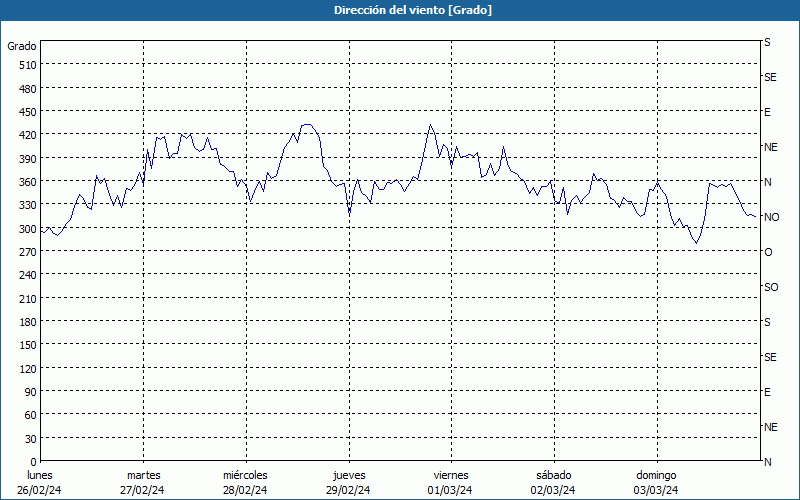The height and width of the screenshot is (500, 800).
Task: Click the date 01/03/24
Action: click(450, 491)
